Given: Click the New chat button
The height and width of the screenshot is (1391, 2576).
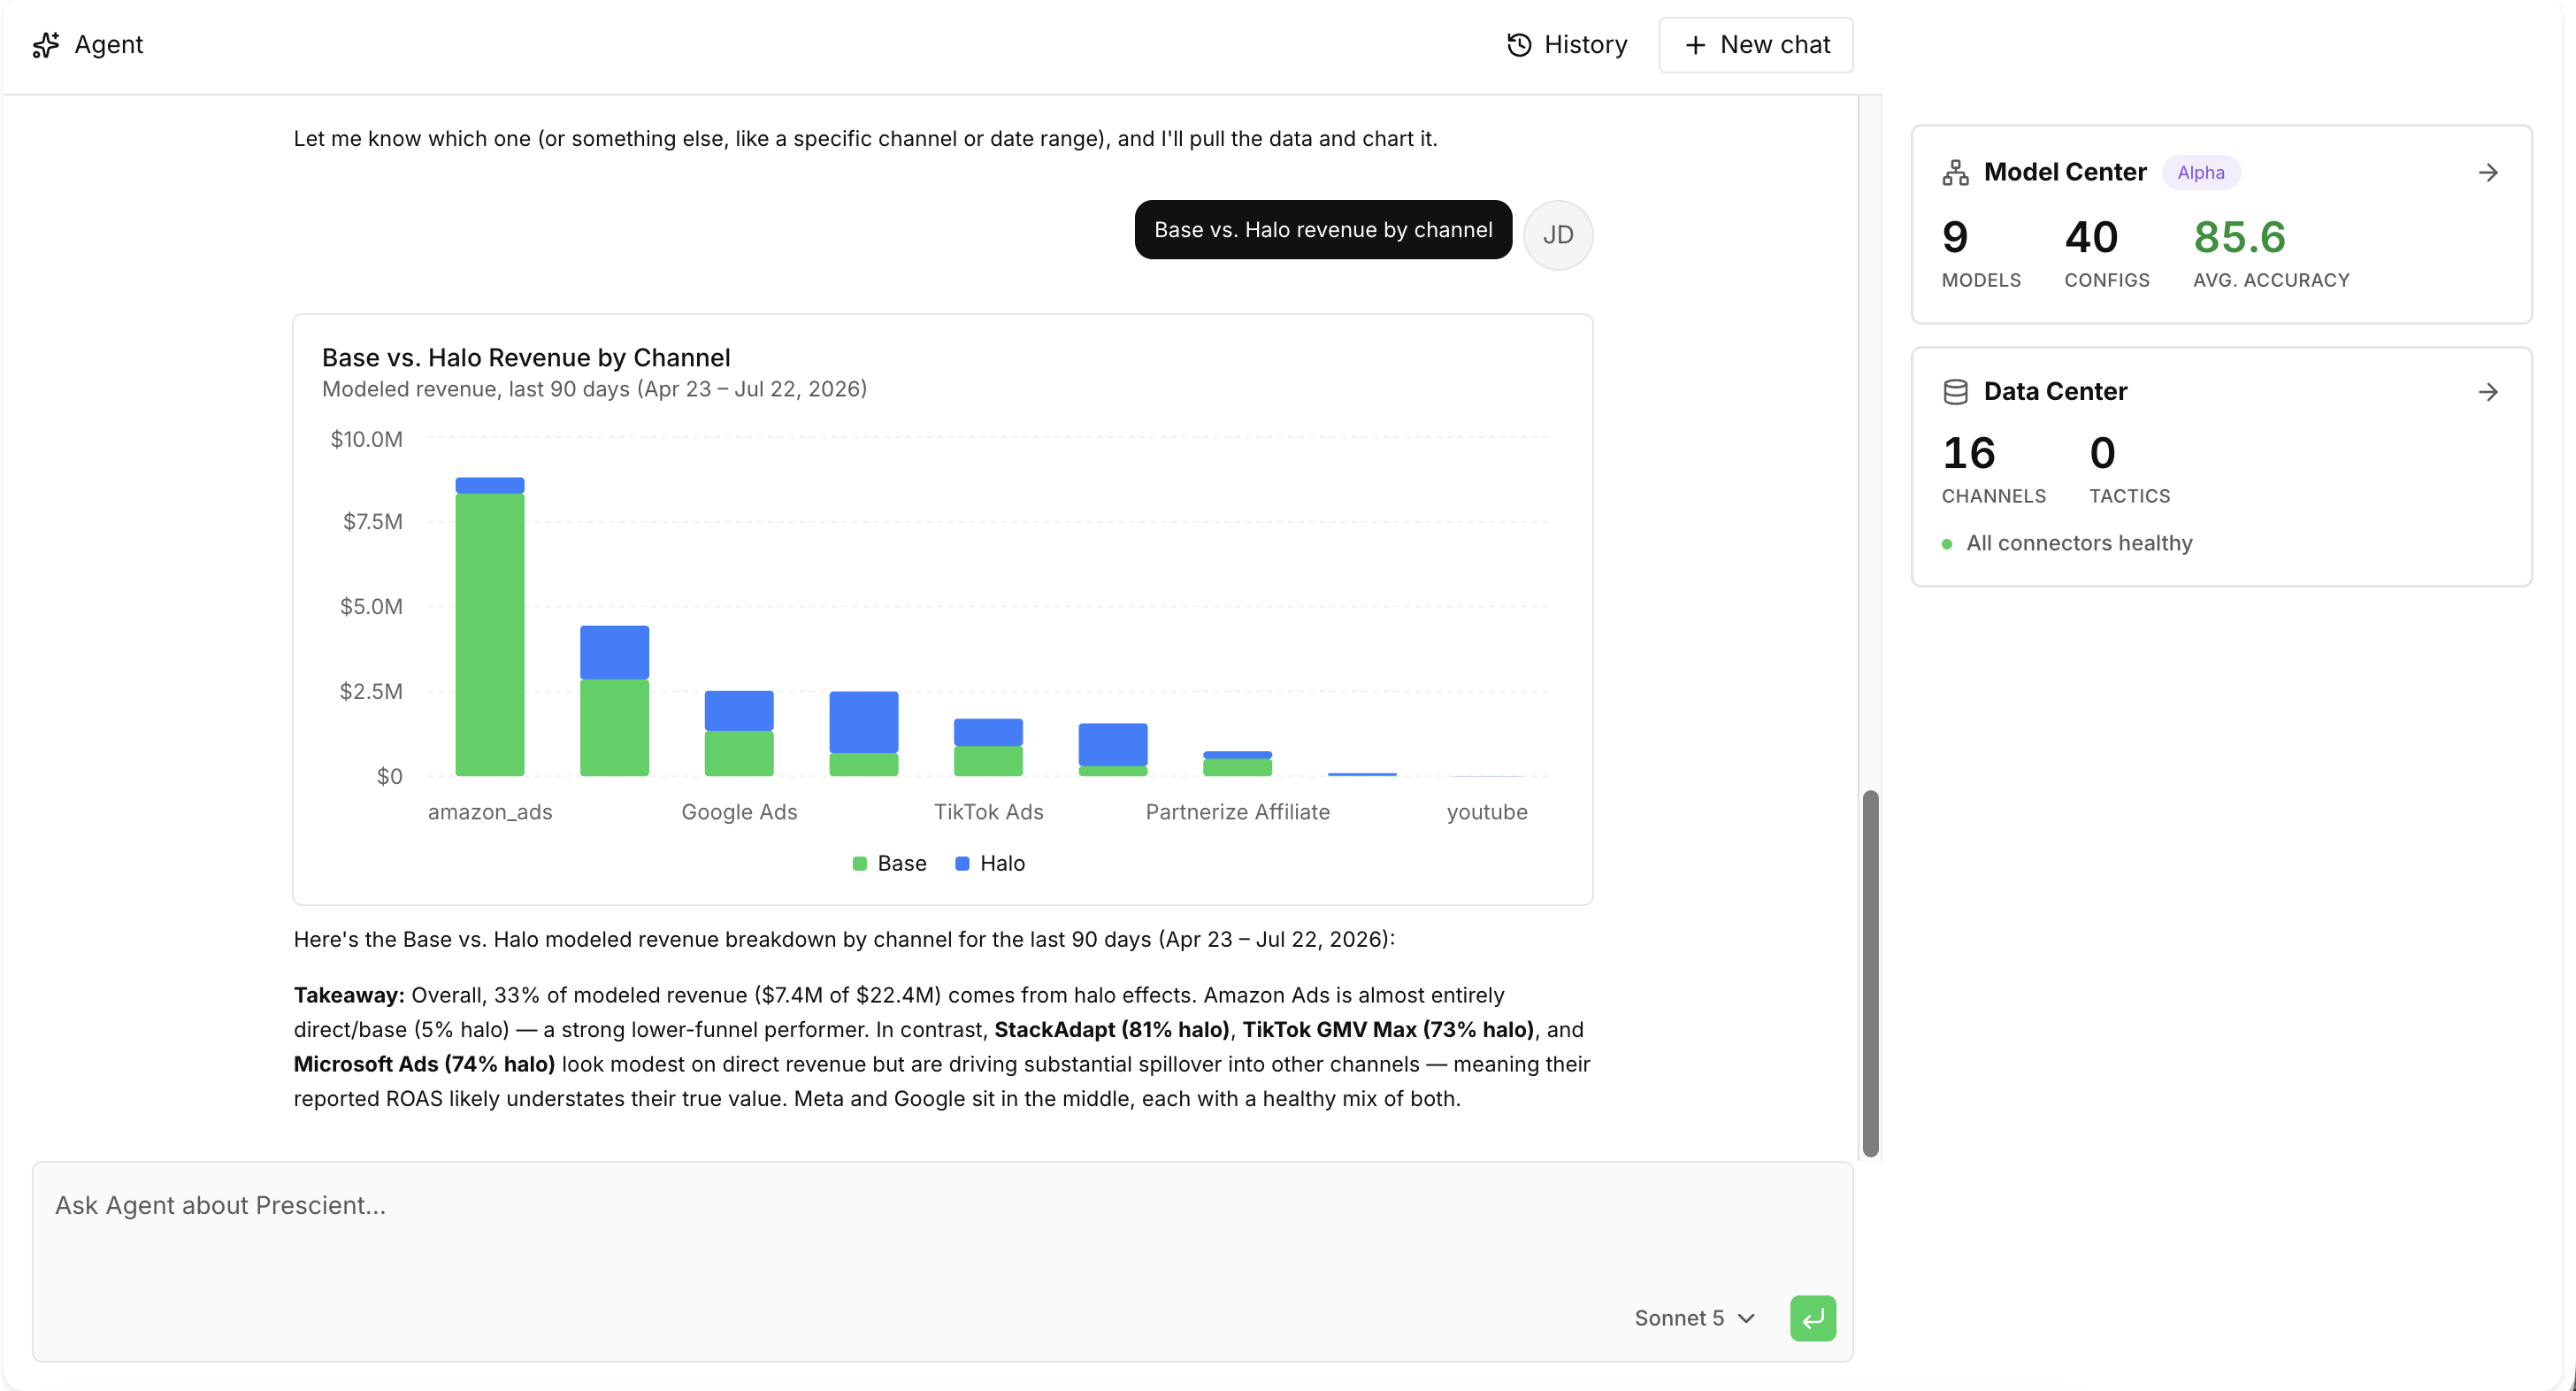Looking at the screenshot, I should (1756, 45).
